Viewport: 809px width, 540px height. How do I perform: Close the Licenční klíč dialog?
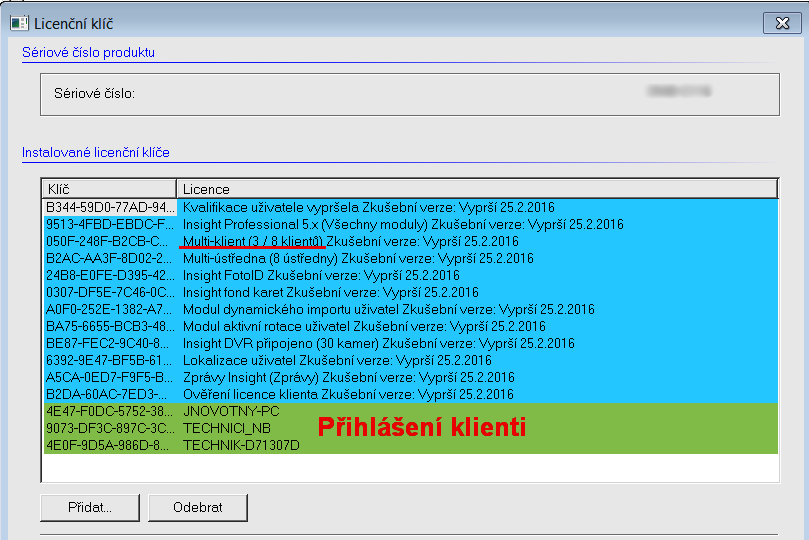point(776,22)
